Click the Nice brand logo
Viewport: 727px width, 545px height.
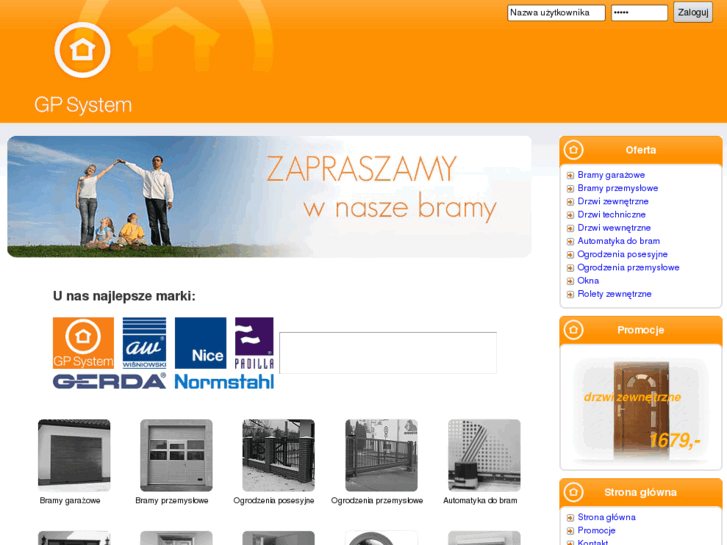(x=200, y=343)
